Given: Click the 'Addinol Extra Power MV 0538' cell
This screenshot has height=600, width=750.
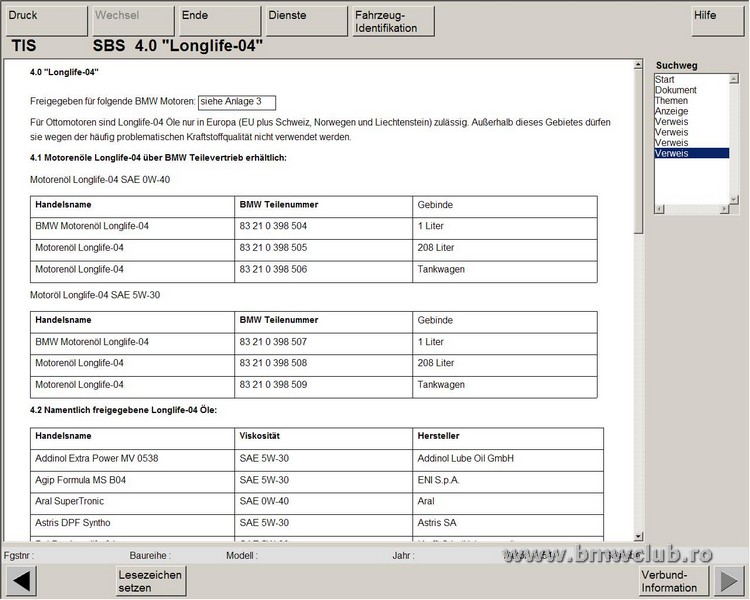Looking at the screenshot, I should pos(132,458).
